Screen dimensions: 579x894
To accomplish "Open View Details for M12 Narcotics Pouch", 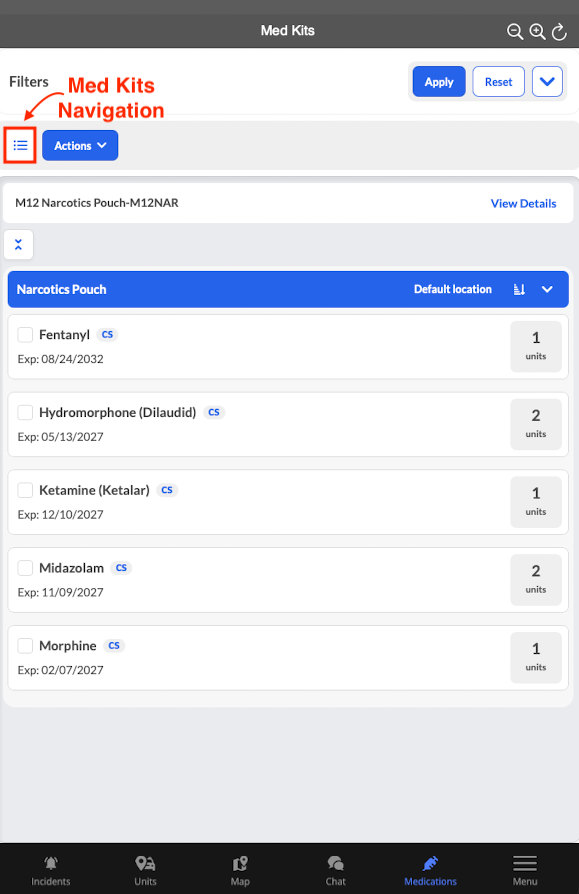I will pos(523,204).
